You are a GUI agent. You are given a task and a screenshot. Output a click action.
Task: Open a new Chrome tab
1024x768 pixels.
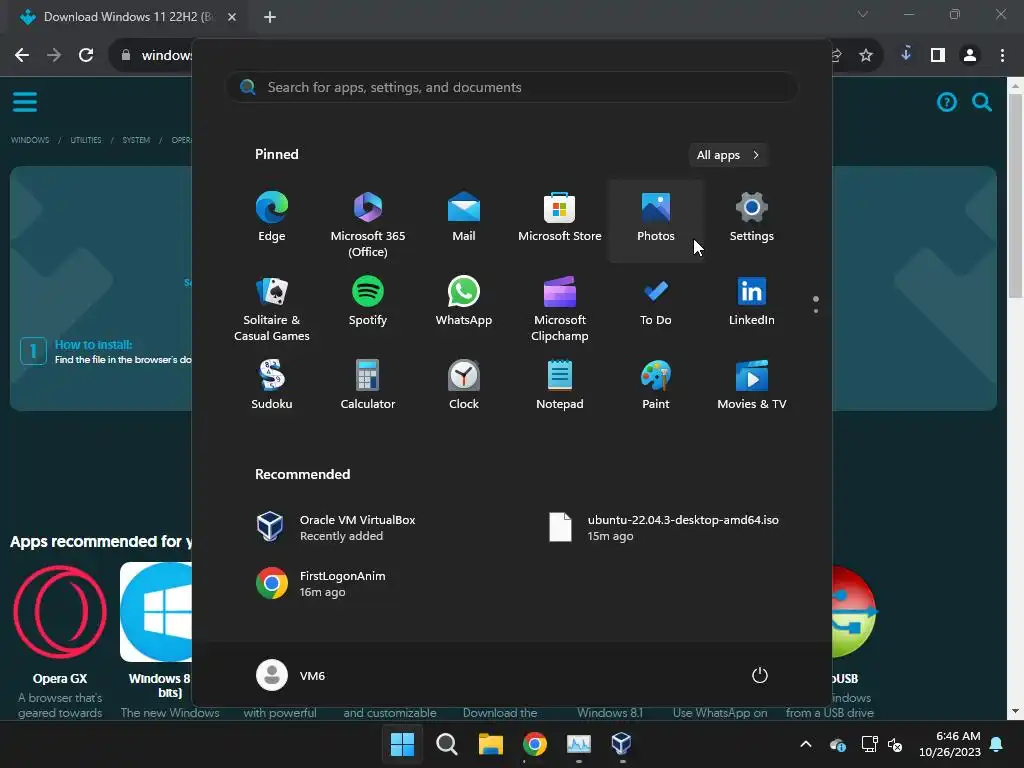[x=270, y=17]
